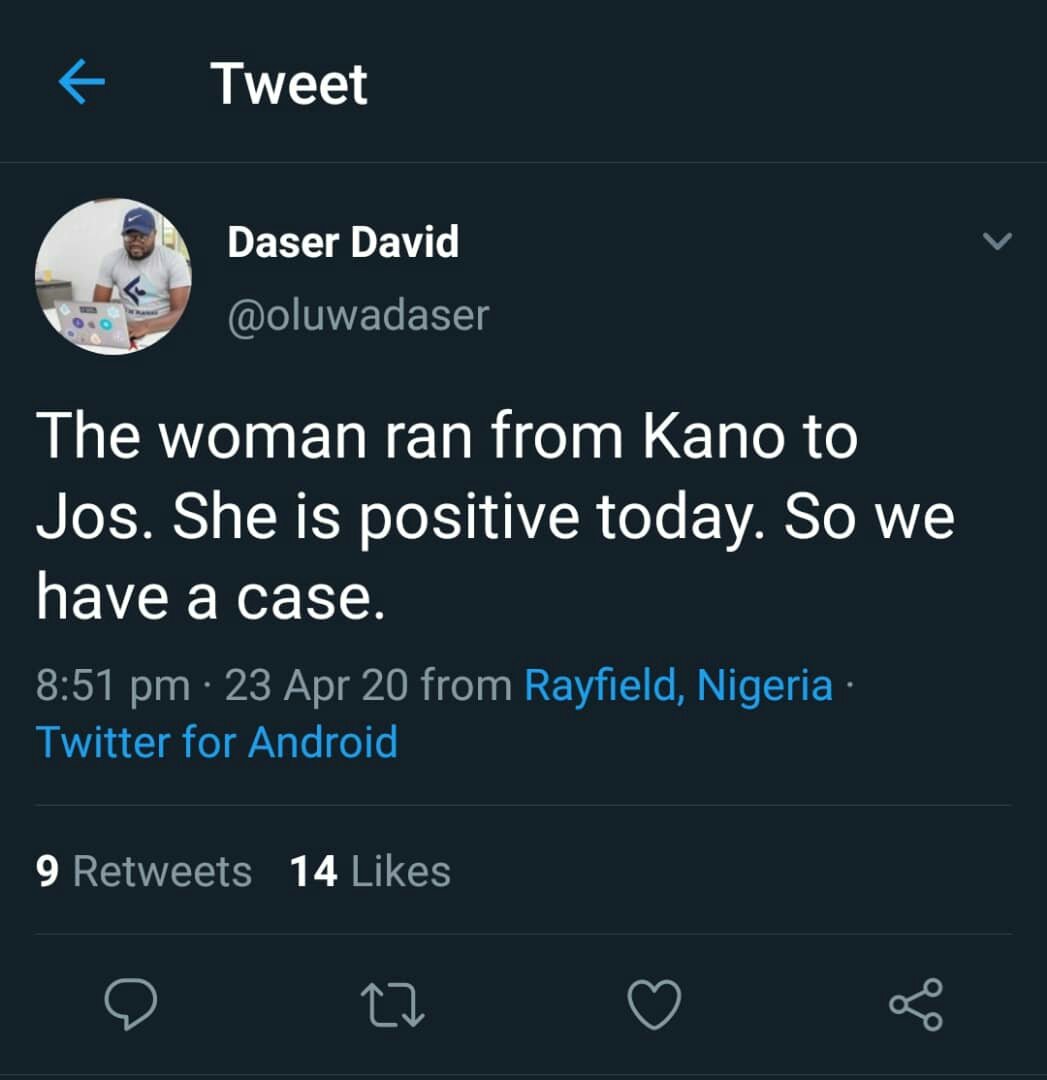The image size is (1047, 1080).
Task: Like the tweet with heart icon
Action: pyautogui.click(x=655, y=1003)
